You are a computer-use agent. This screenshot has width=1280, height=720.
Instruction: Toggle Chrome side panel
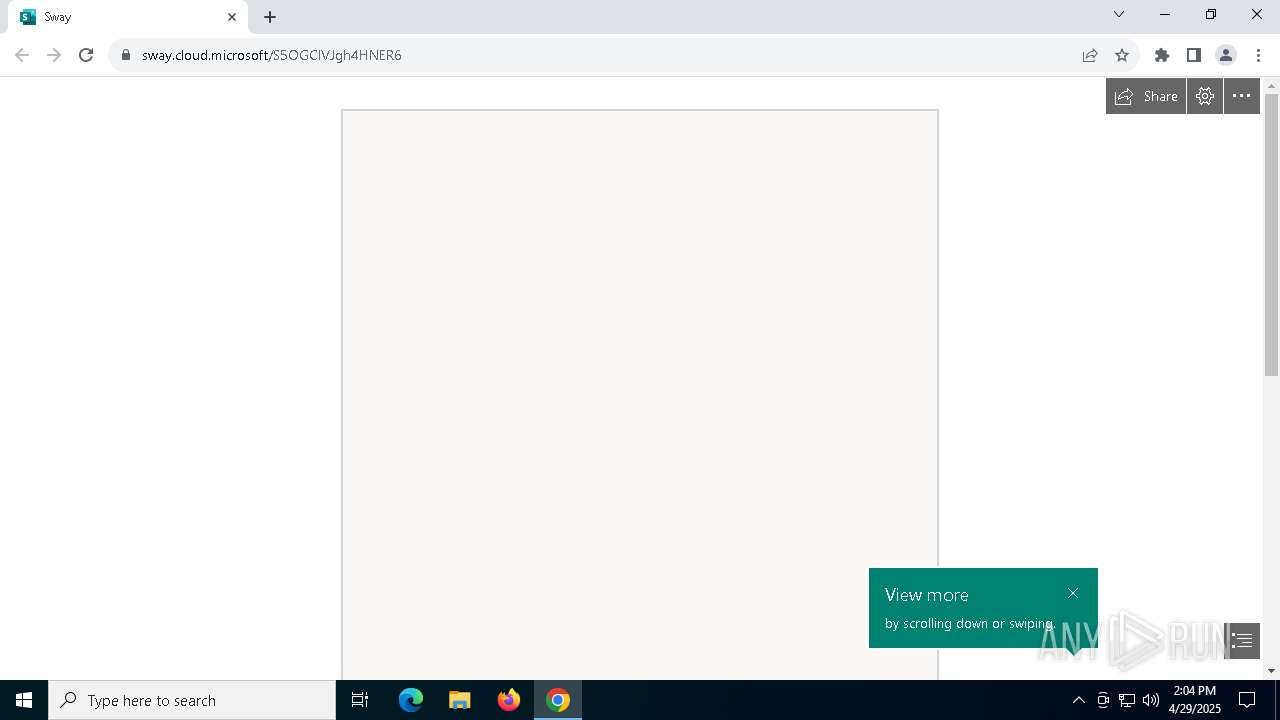[1194, 55]
